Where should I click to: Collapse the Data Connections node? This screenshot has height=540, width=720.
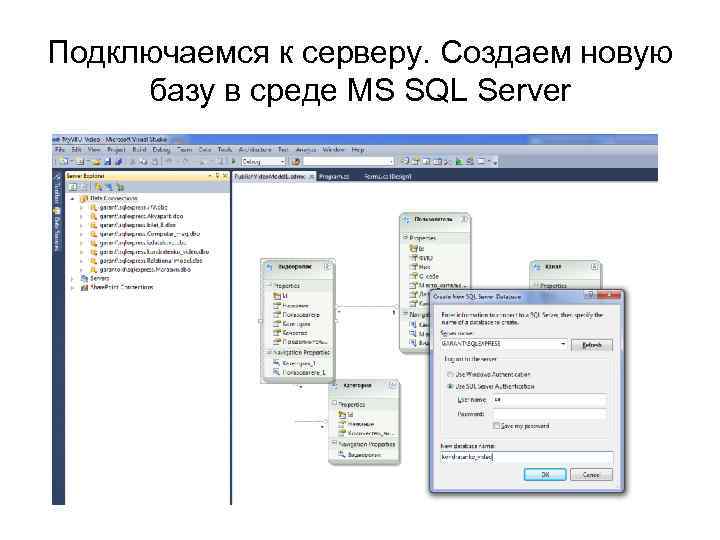tap(73, 198)
